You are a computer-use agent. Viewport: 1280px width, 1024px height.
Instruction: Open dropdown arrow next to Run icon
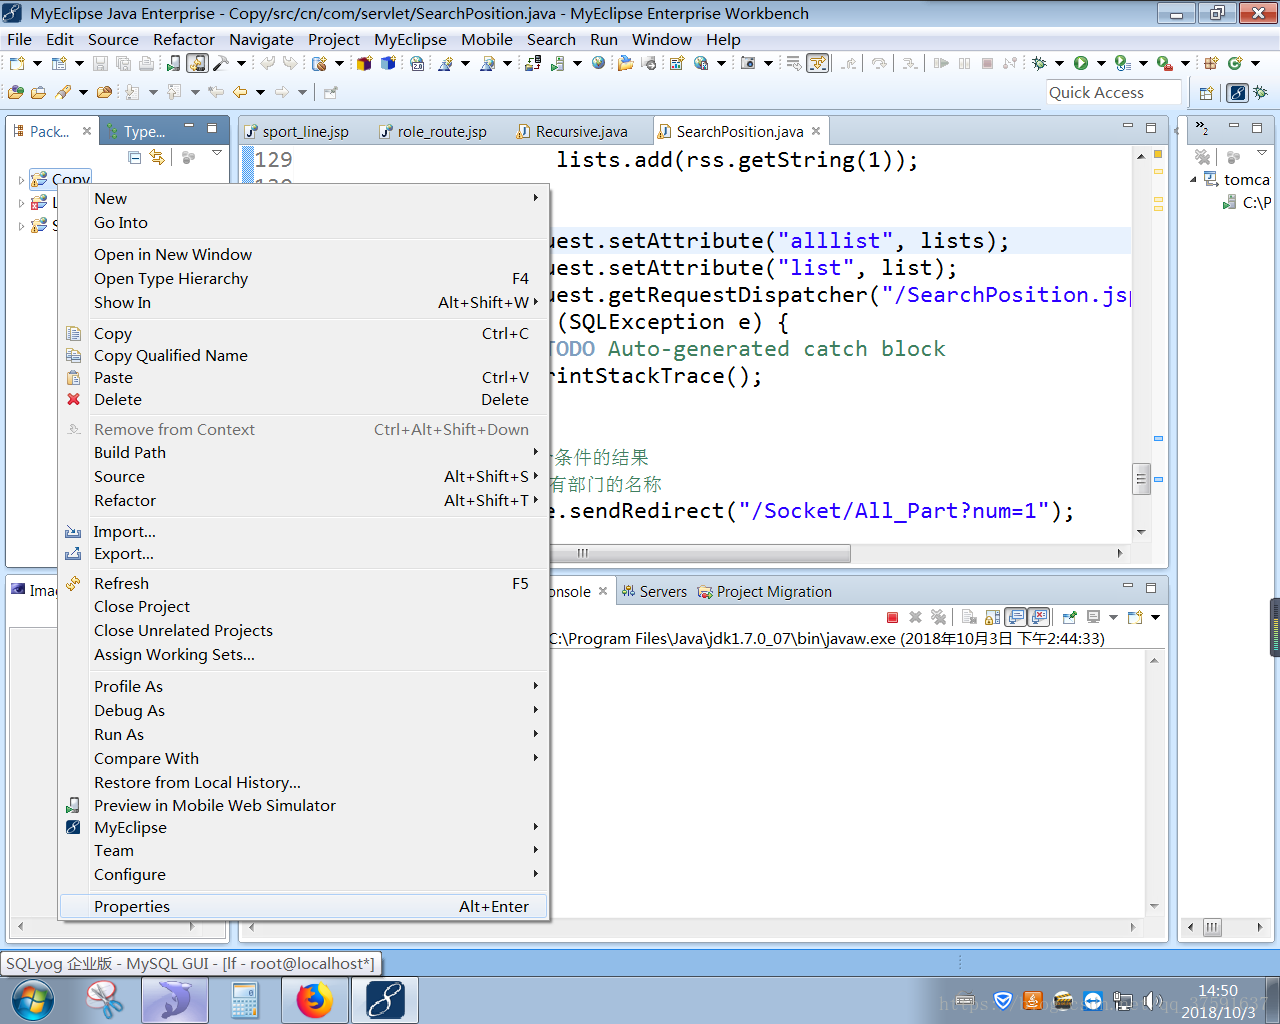click(x=1101, y=63)
